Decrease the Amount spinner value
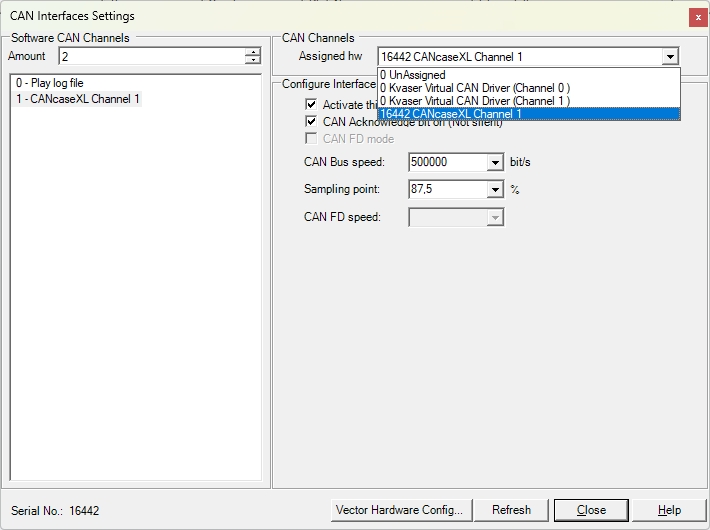The image size is (710, 530). [x=253, y=60]
